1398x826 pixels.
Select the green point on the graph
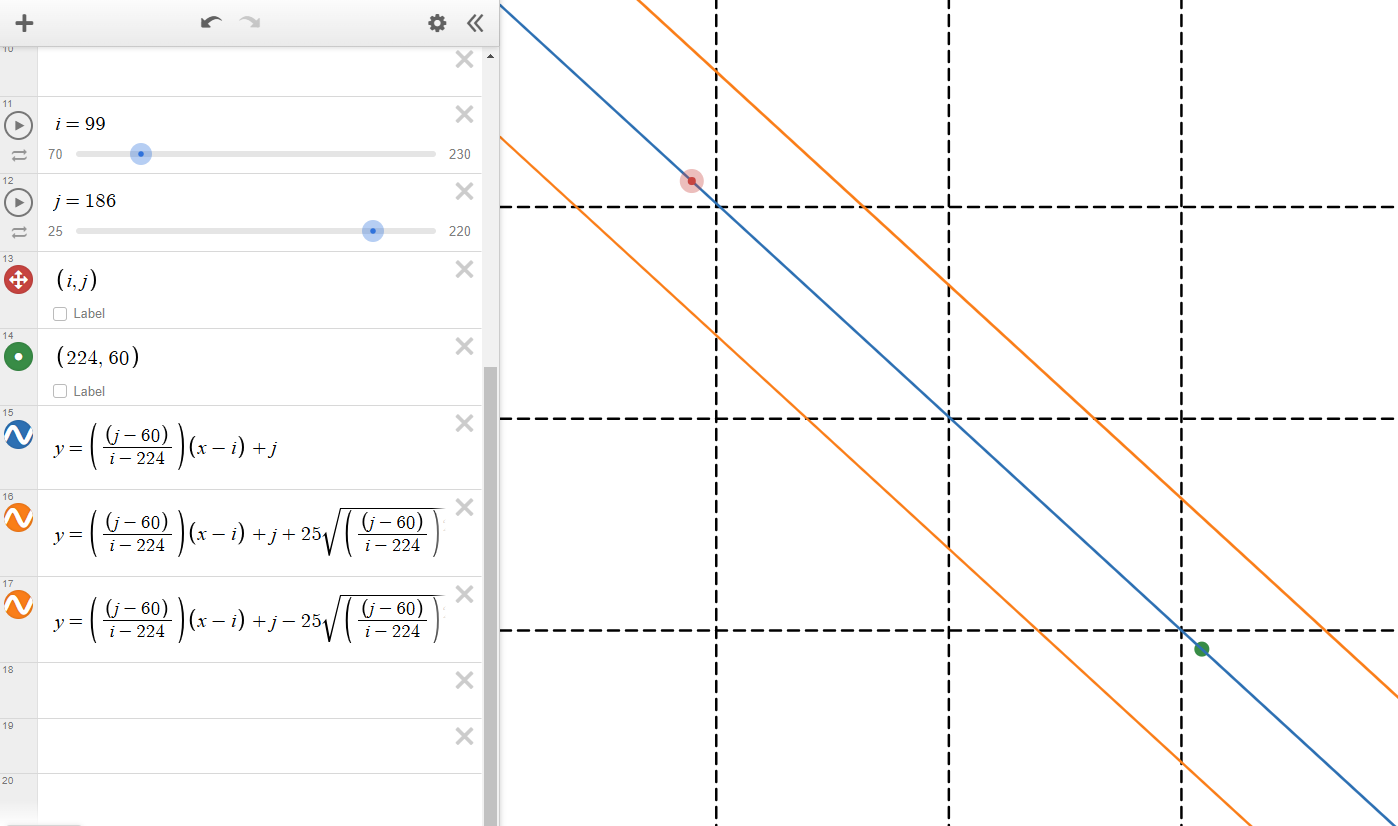(x=1202, y=649)
